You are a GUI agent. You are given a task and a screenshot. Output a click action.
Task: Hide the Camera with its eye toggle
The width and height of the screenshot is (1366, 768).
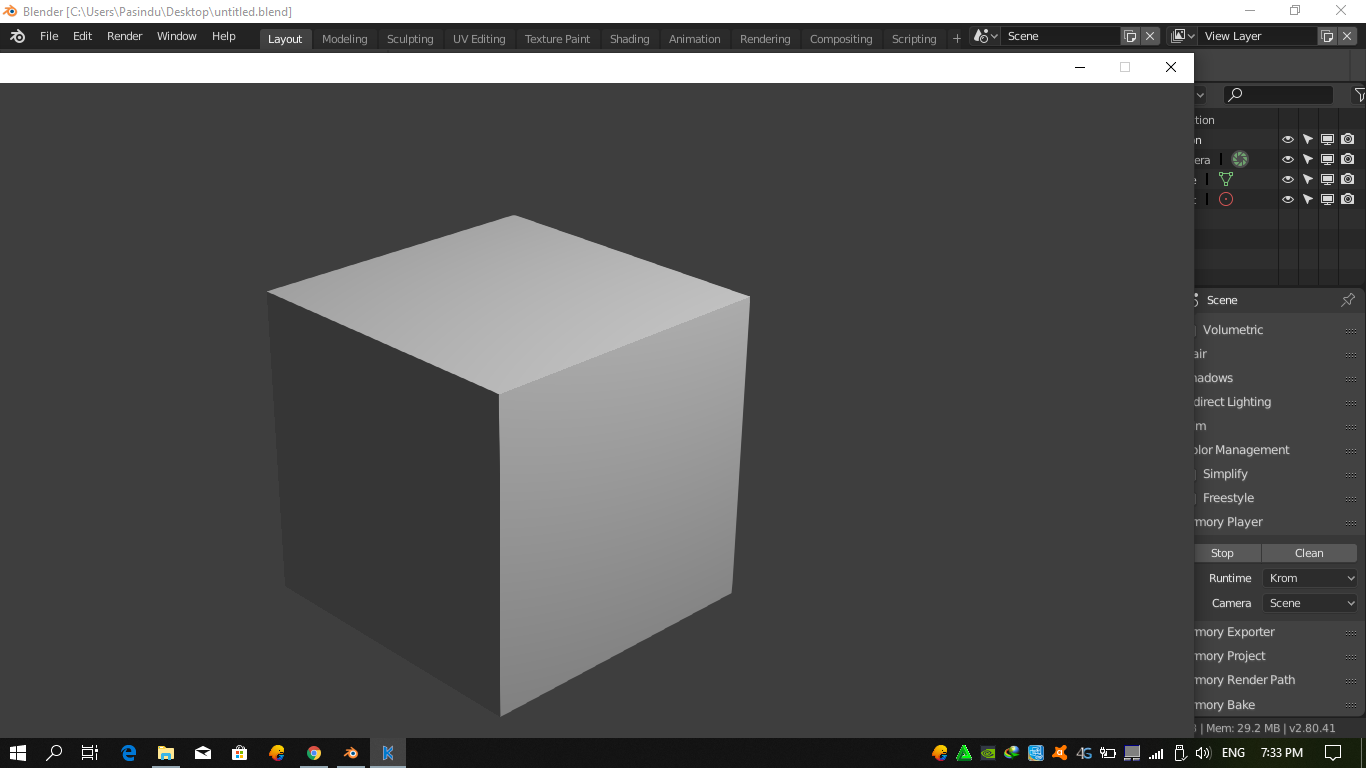[x=1288, y=159]
